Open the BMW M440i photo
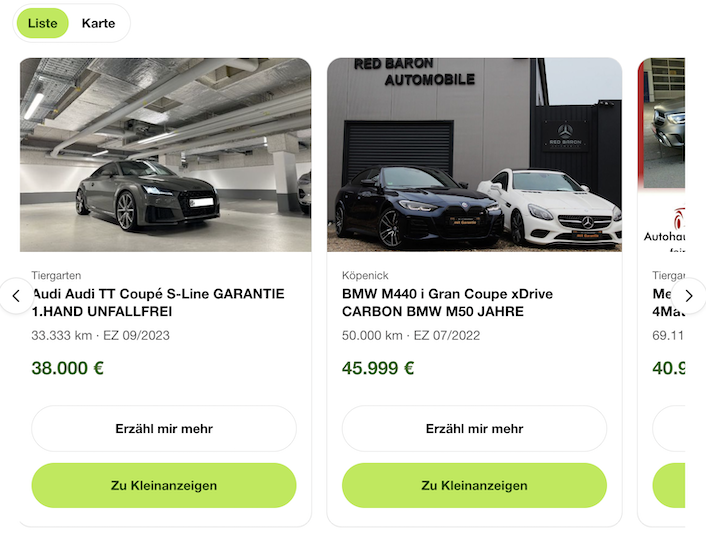The width and height of the screenshot is (706, 533). pyautogui.click(x=474, y=154)
